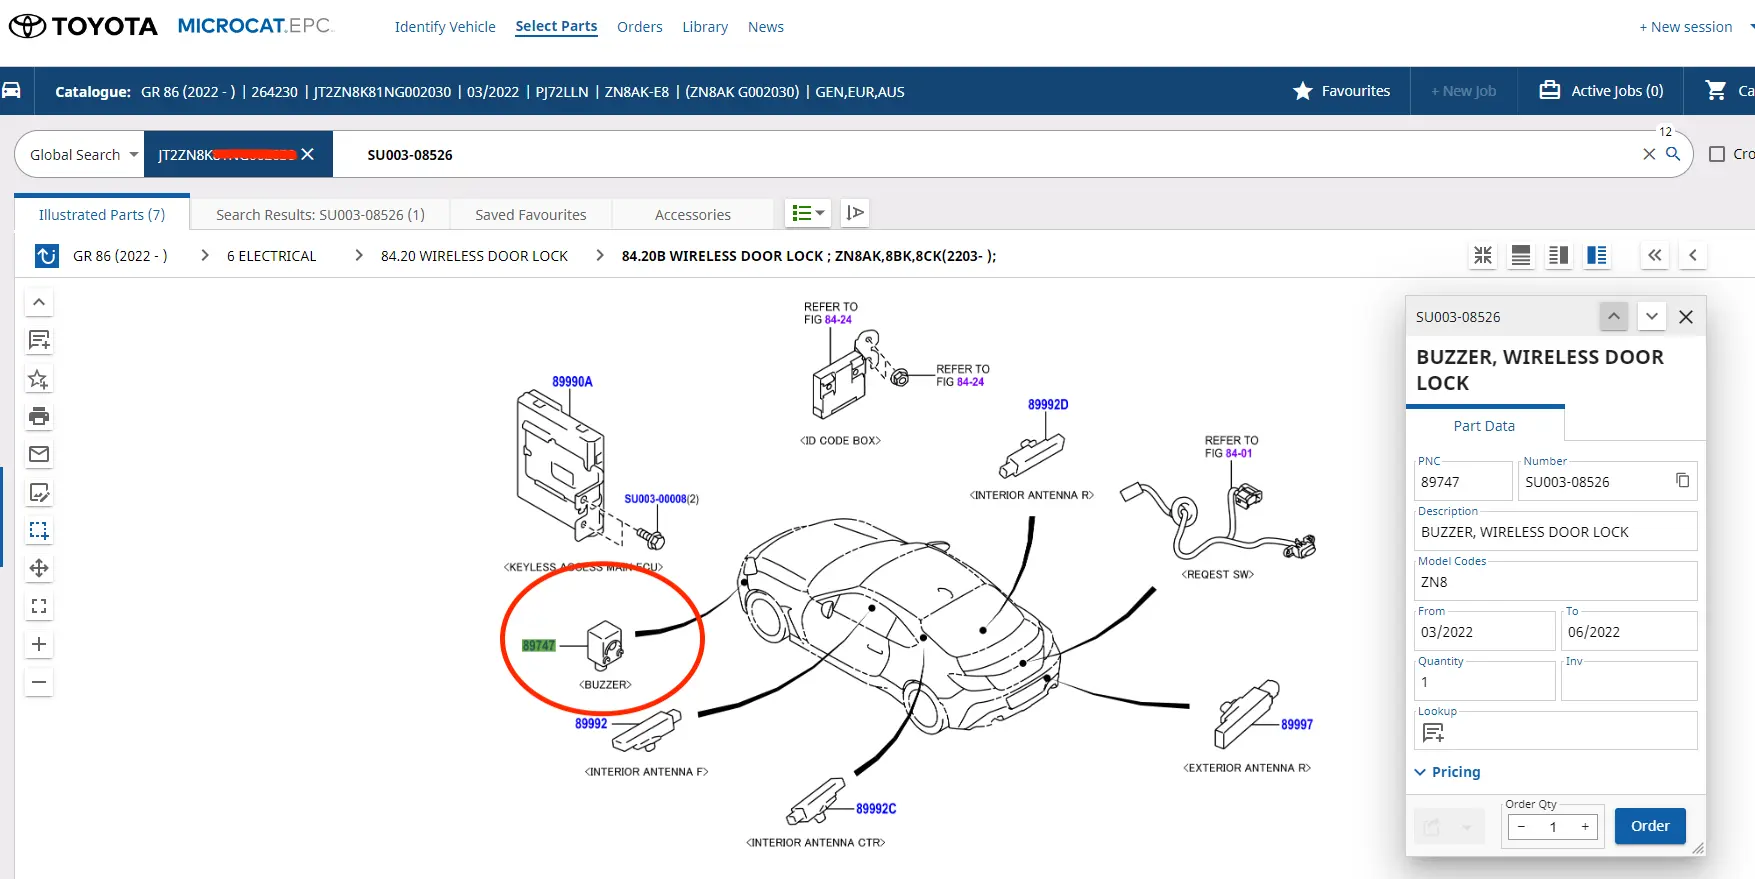Expand or collapse the Pricing section

[x=1449, y=772]
